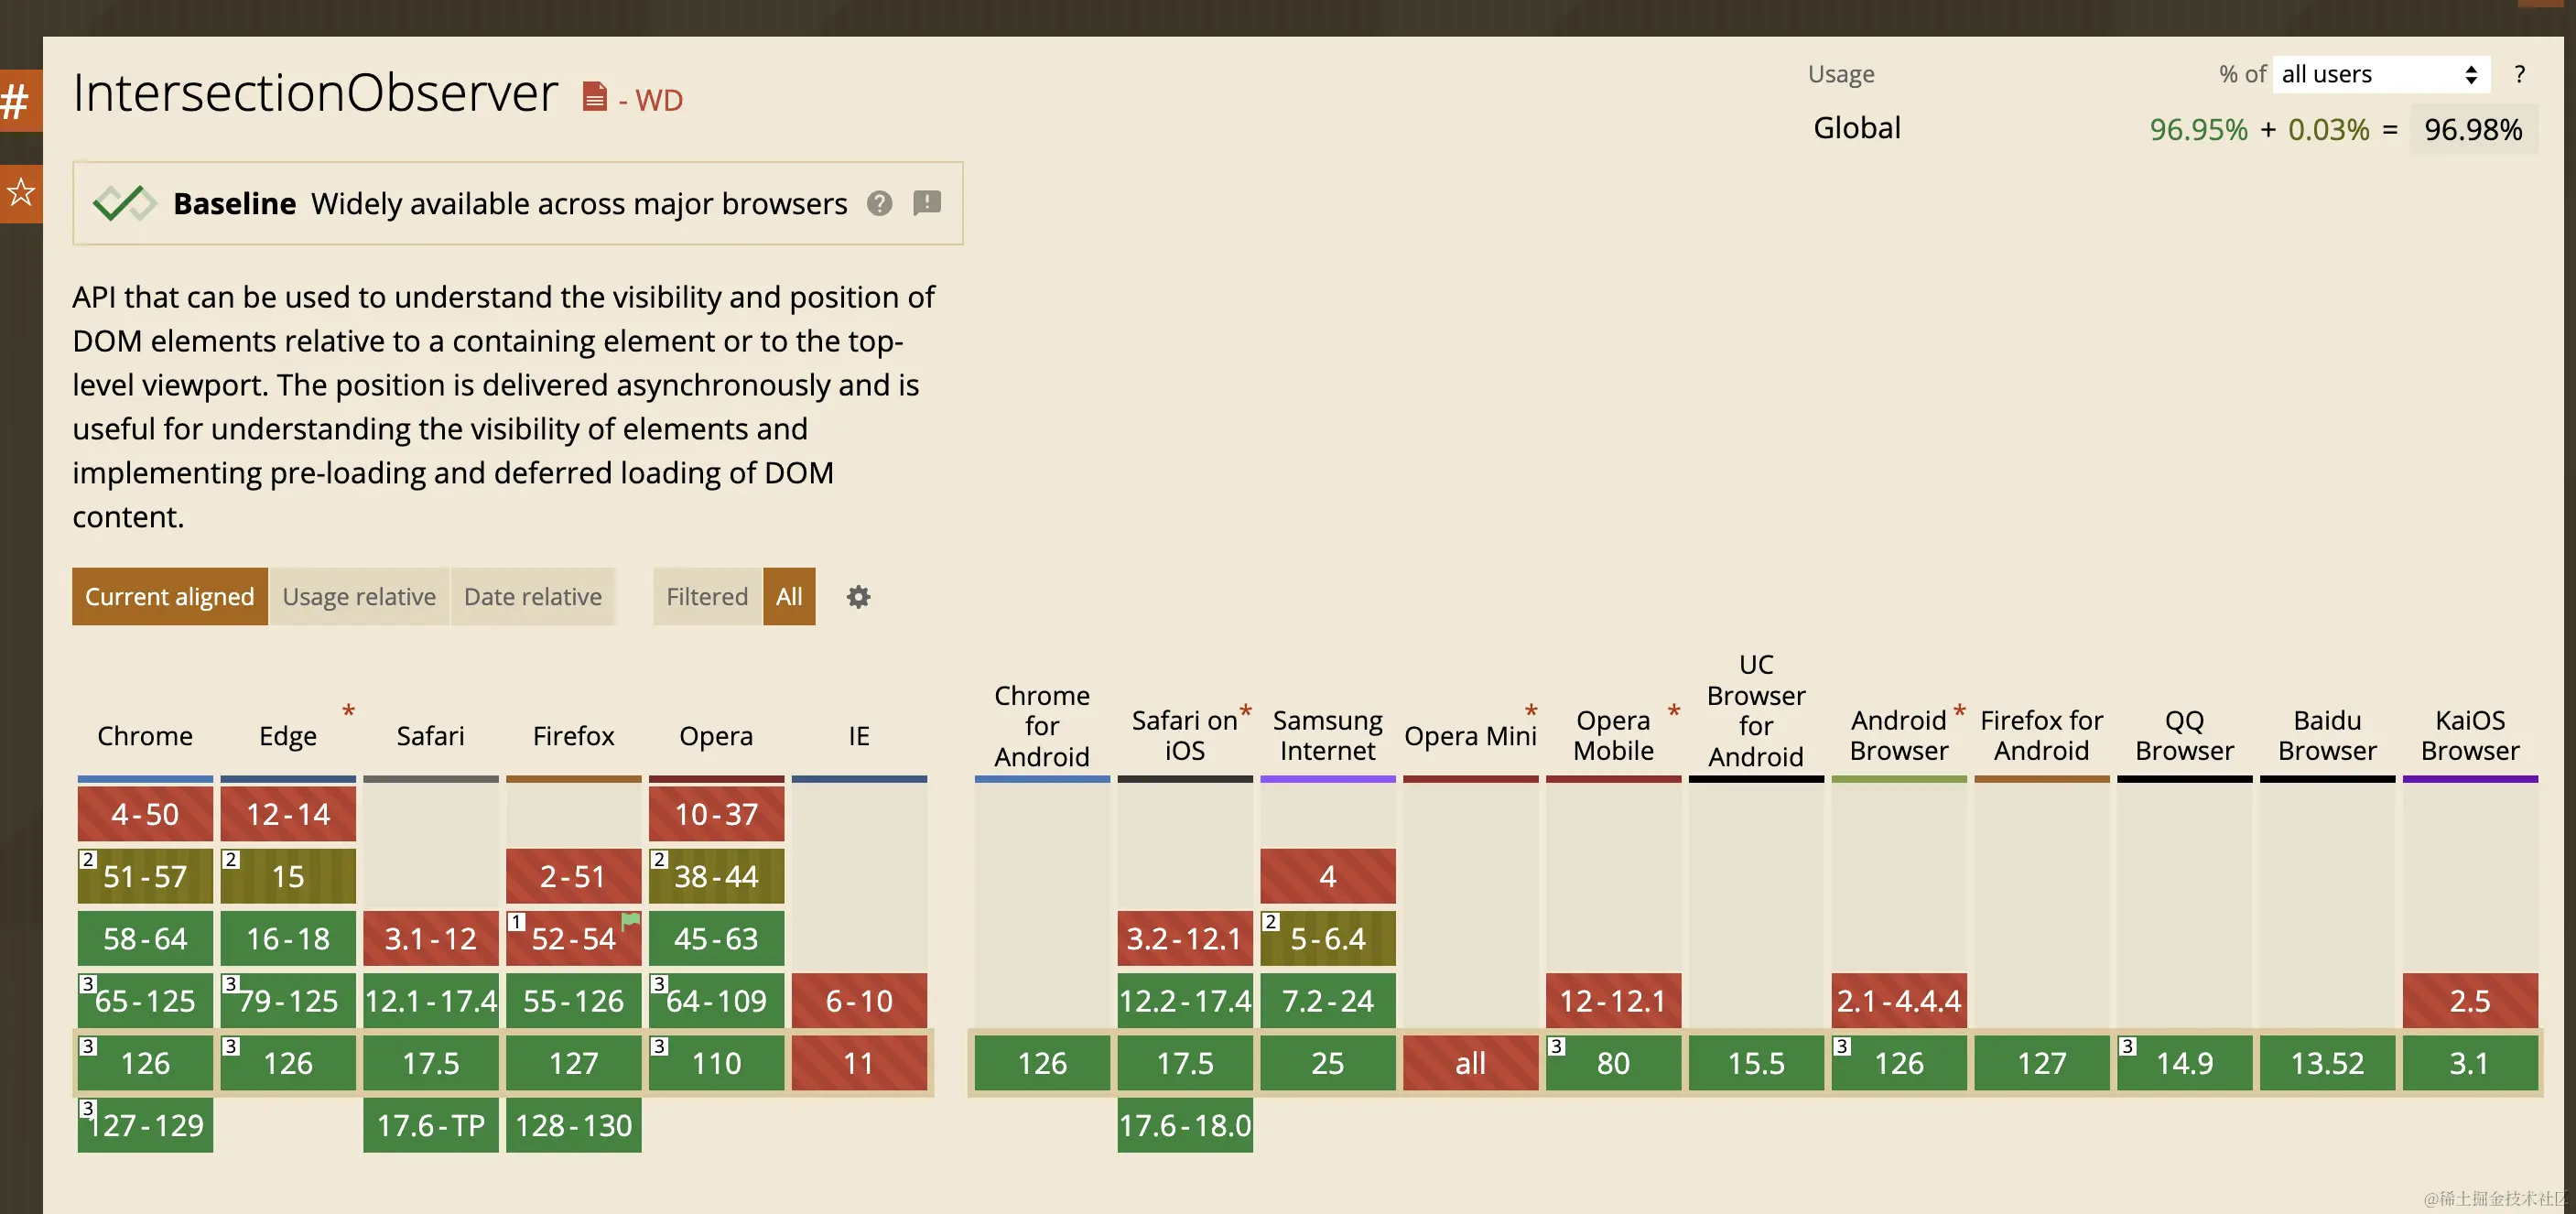Click the Safari on iOS header
This screenshot has height=1214, width=2576.
click(1184, 735)
